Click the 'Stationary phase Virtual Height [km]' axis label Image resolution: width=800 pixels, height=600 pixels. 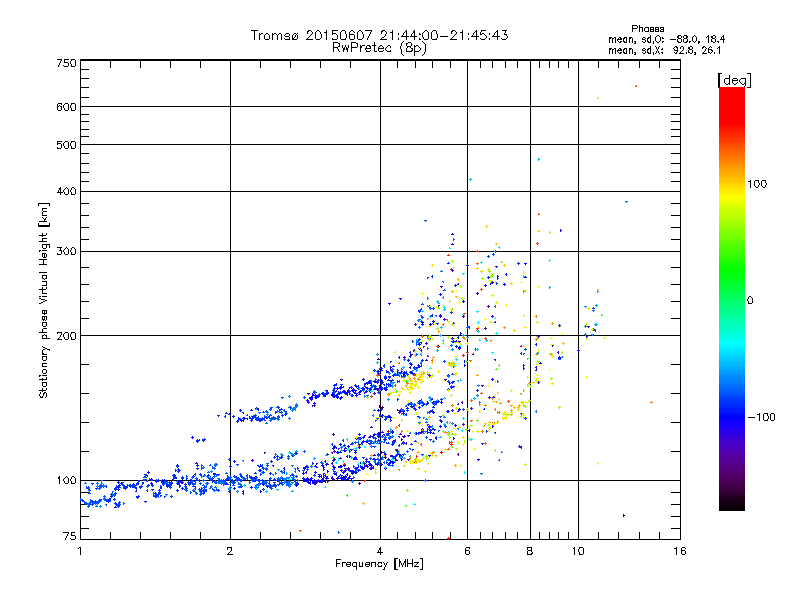pos(44,301)
